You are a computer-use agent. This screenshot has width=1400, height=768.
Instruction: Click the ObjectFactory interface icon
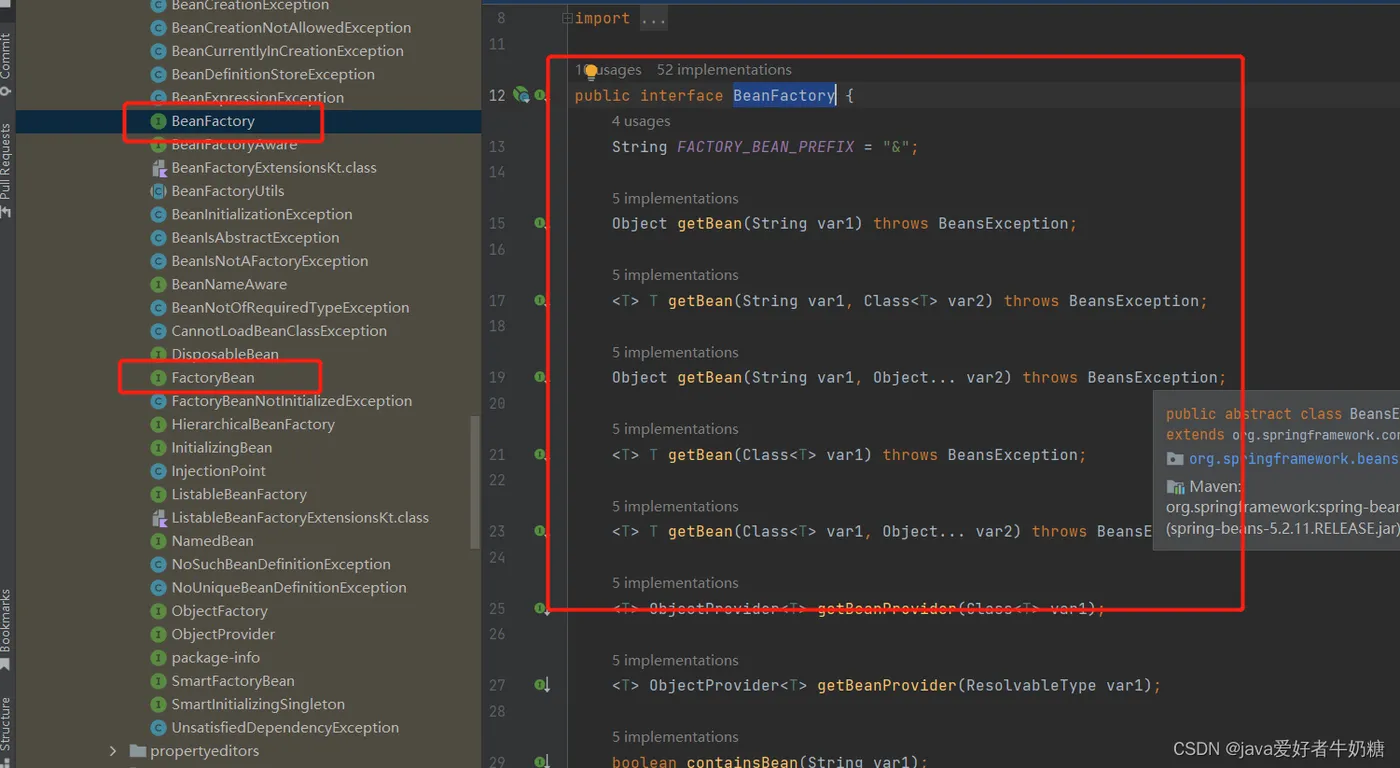tap(158, 611)
